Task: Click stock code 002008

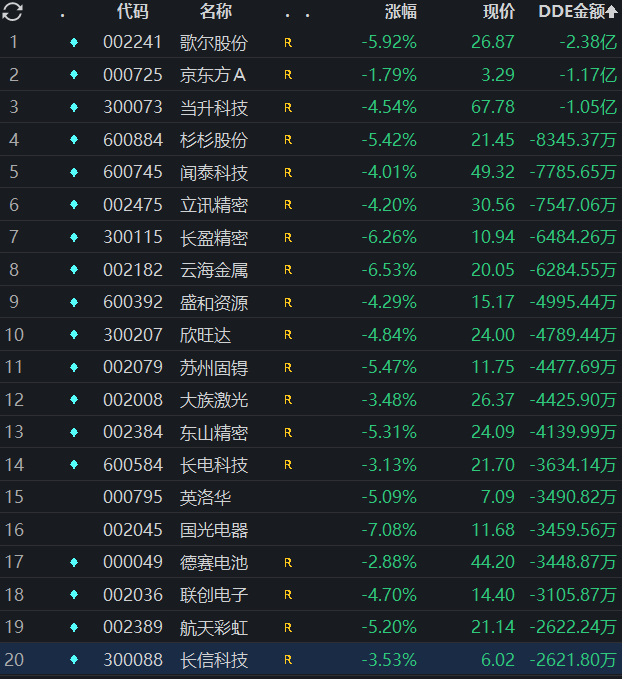Action: coord(133,400)
